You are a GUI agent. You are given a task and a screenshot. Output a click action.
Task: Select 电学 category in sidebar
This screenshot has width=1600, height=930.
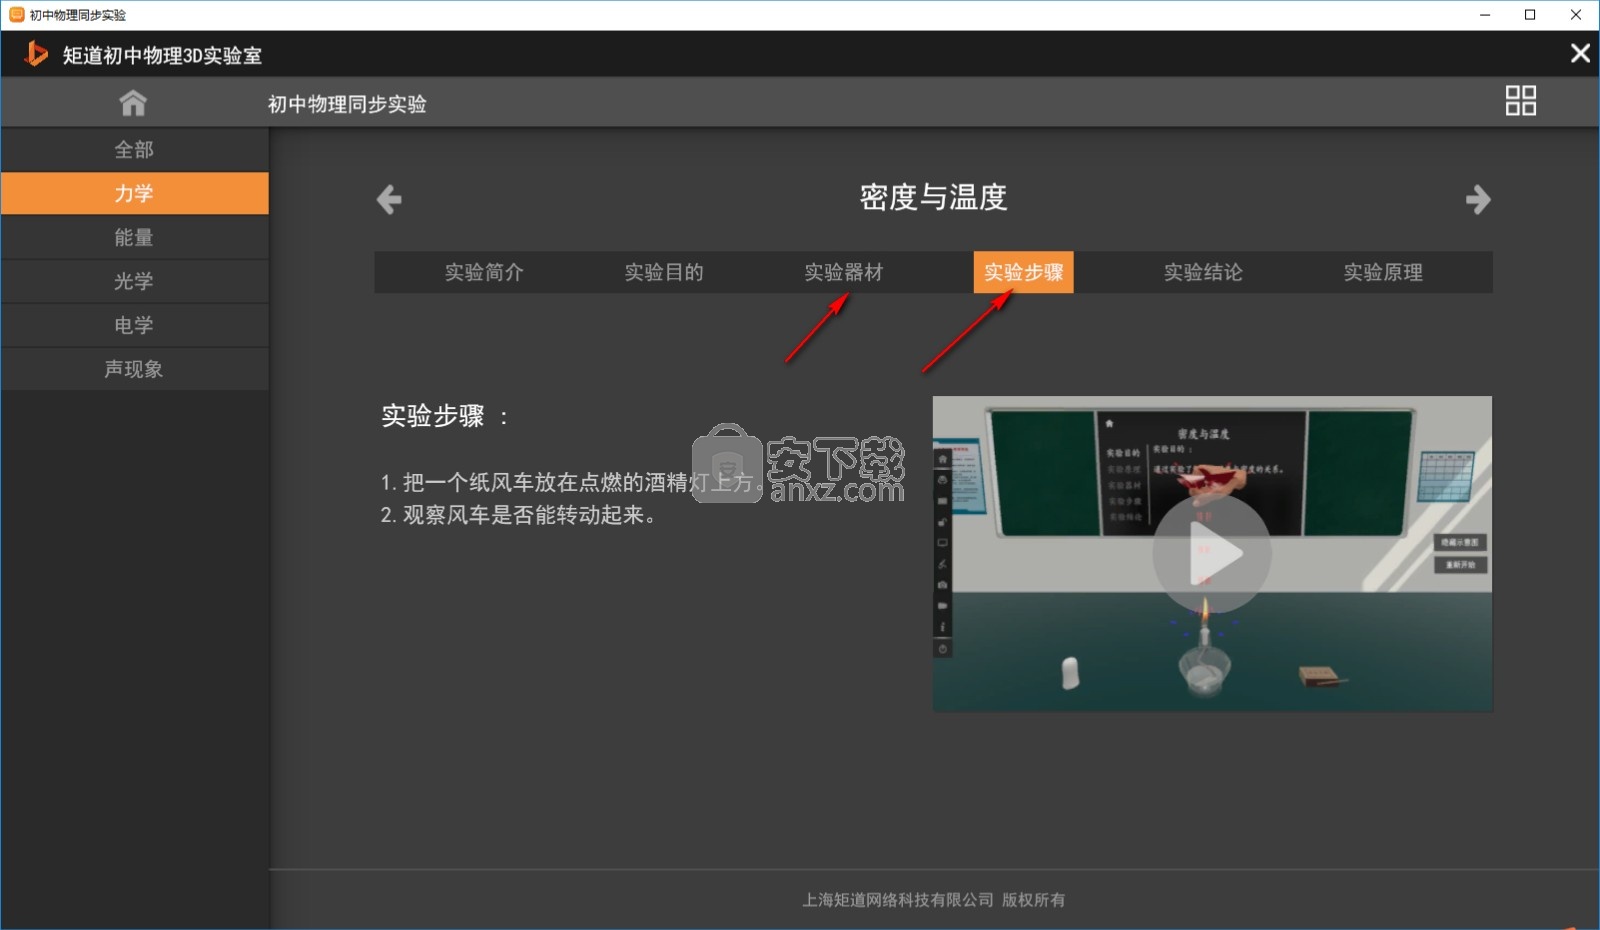pos(135,325)
